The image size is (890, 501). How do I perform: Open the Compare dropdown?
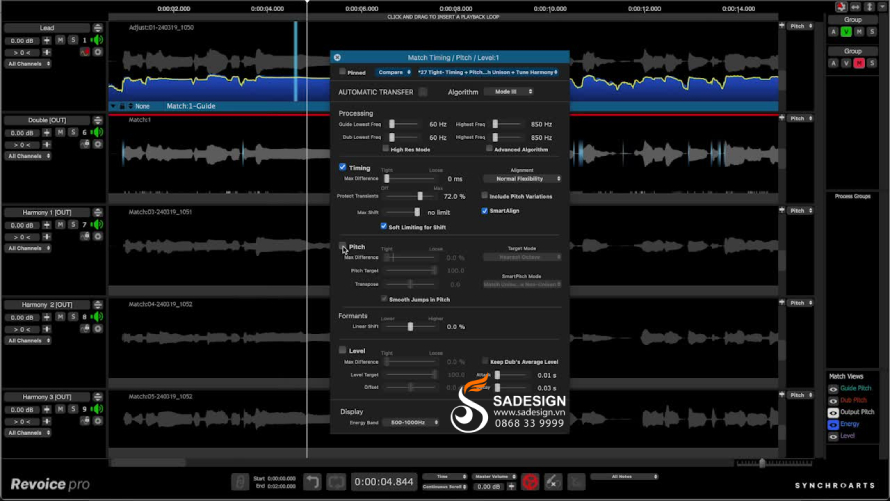click(393, 72)
